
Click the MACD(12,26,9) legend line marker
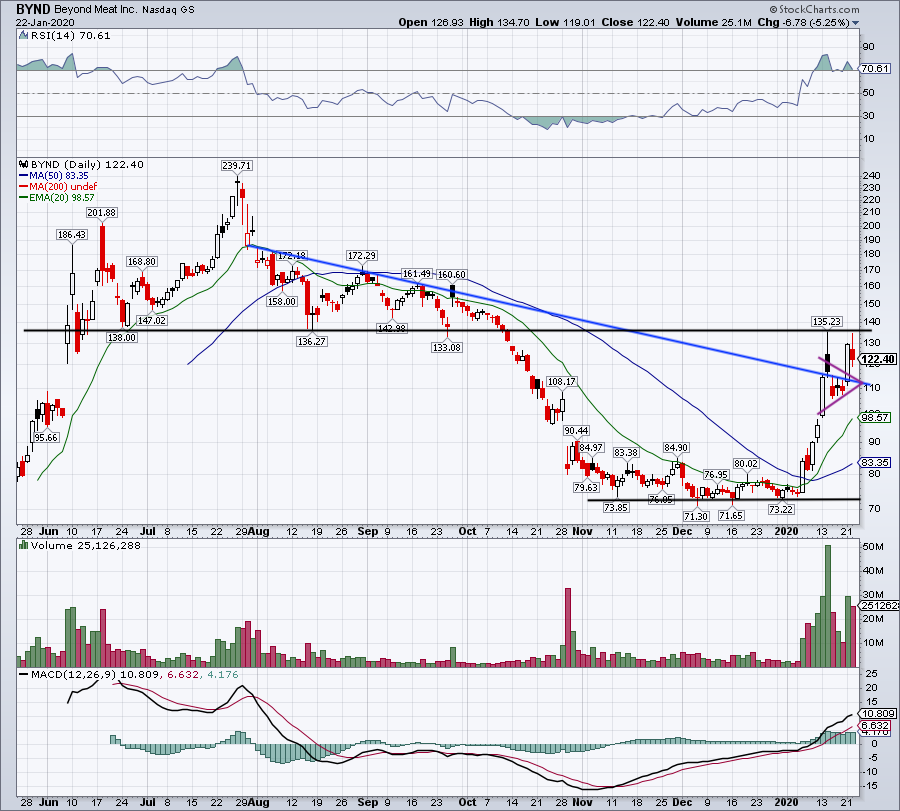pos(24,674)
